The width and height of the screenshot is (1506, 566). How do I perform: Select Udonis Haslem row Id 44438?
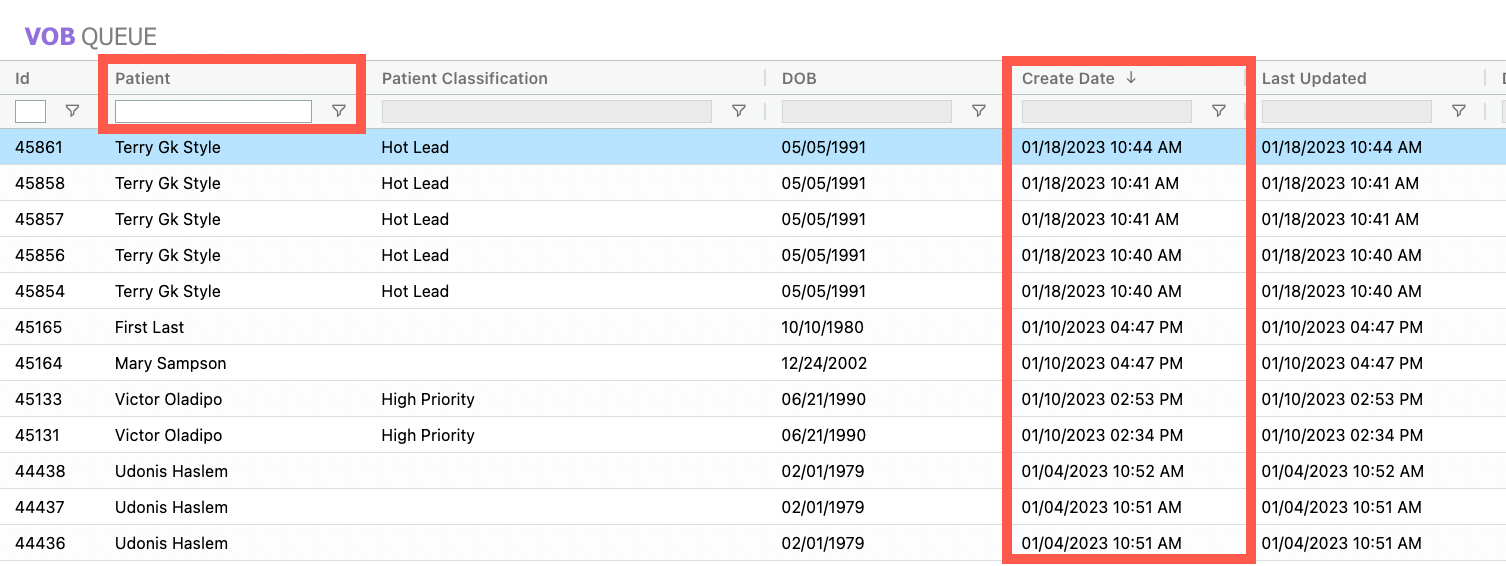coord(39,471)
